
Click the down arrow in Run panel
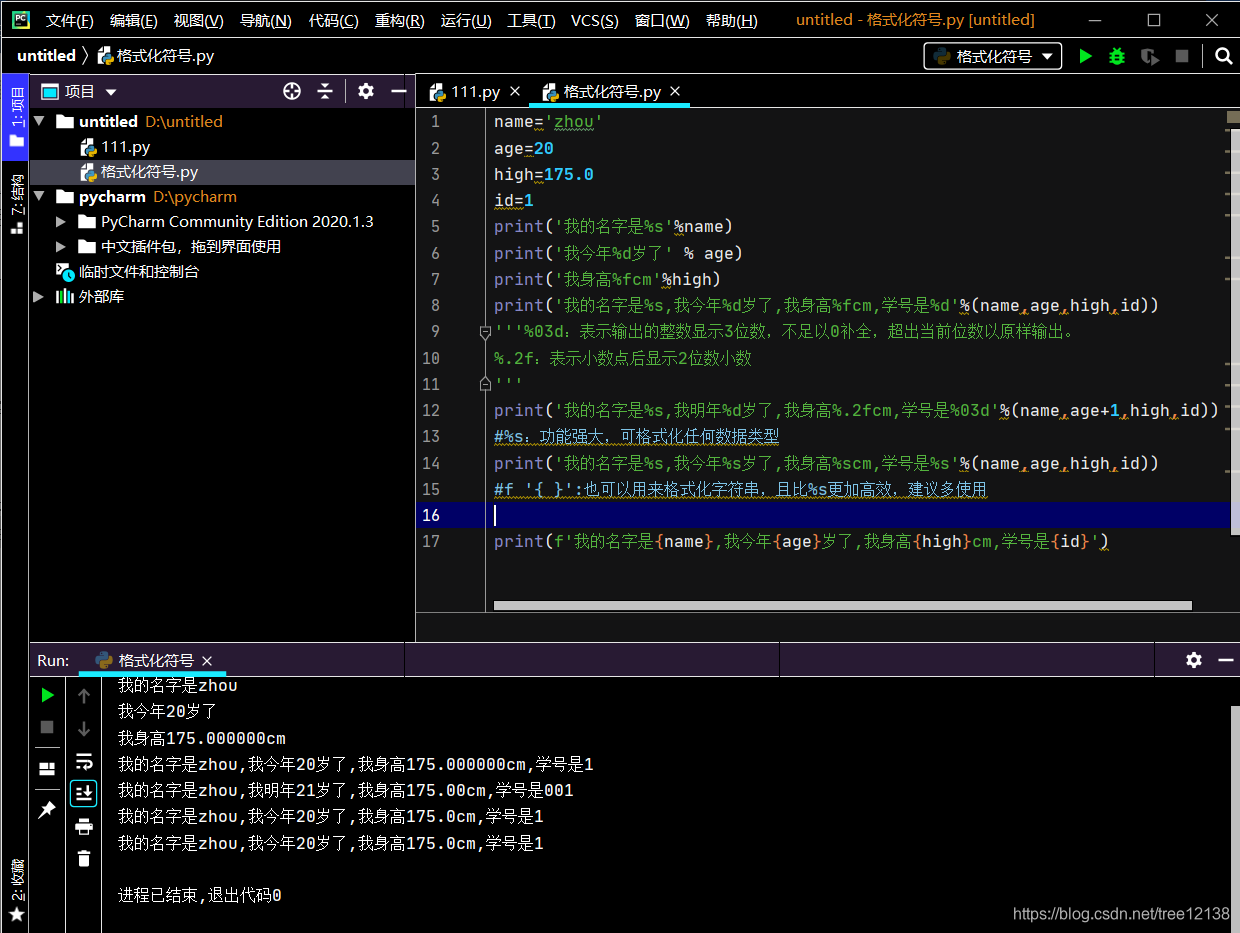point(84,729)
